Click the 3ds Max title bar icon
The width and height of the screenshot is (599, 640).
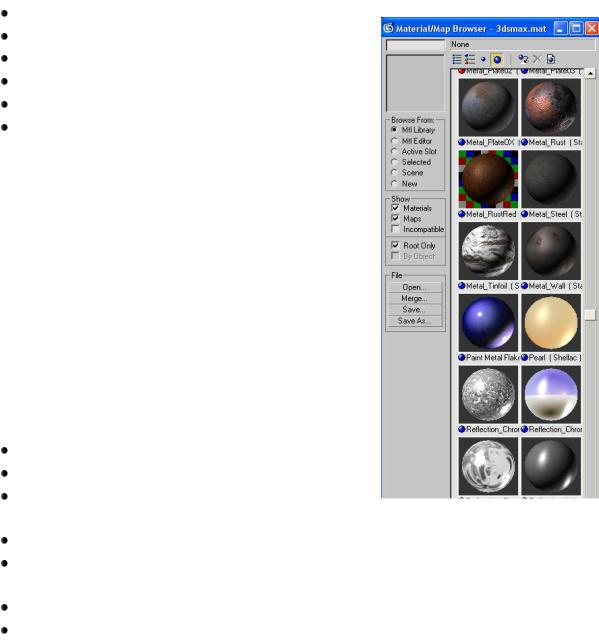click(388, 28)
